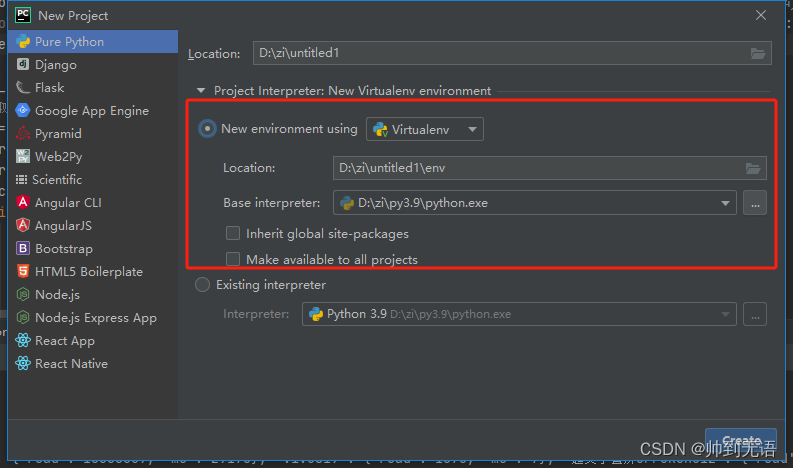The width and height of the screenshot is (793, 468).
Task: Click the Node.js Express App icon
Action: tap(23, 317)
